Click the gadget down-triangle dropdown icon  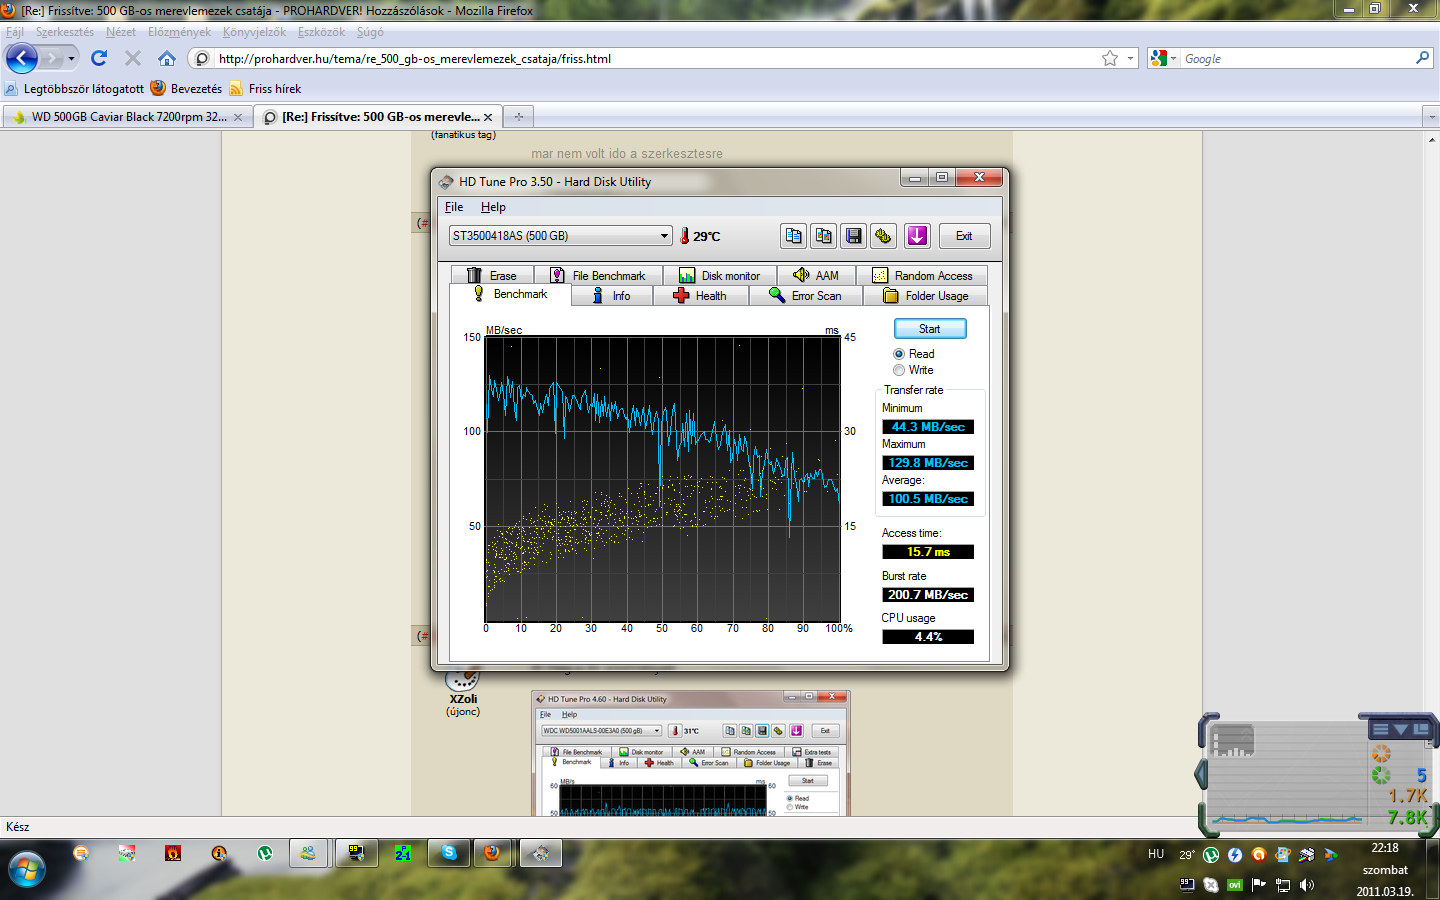1401,730
